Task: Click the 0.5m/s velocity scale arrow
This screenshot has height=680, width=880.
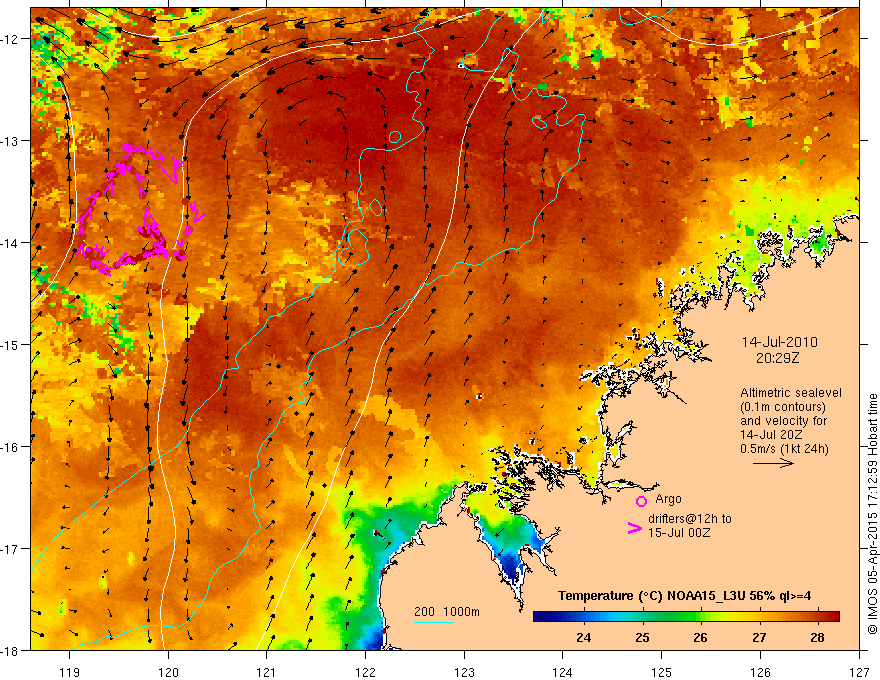Action: (773, 463)
